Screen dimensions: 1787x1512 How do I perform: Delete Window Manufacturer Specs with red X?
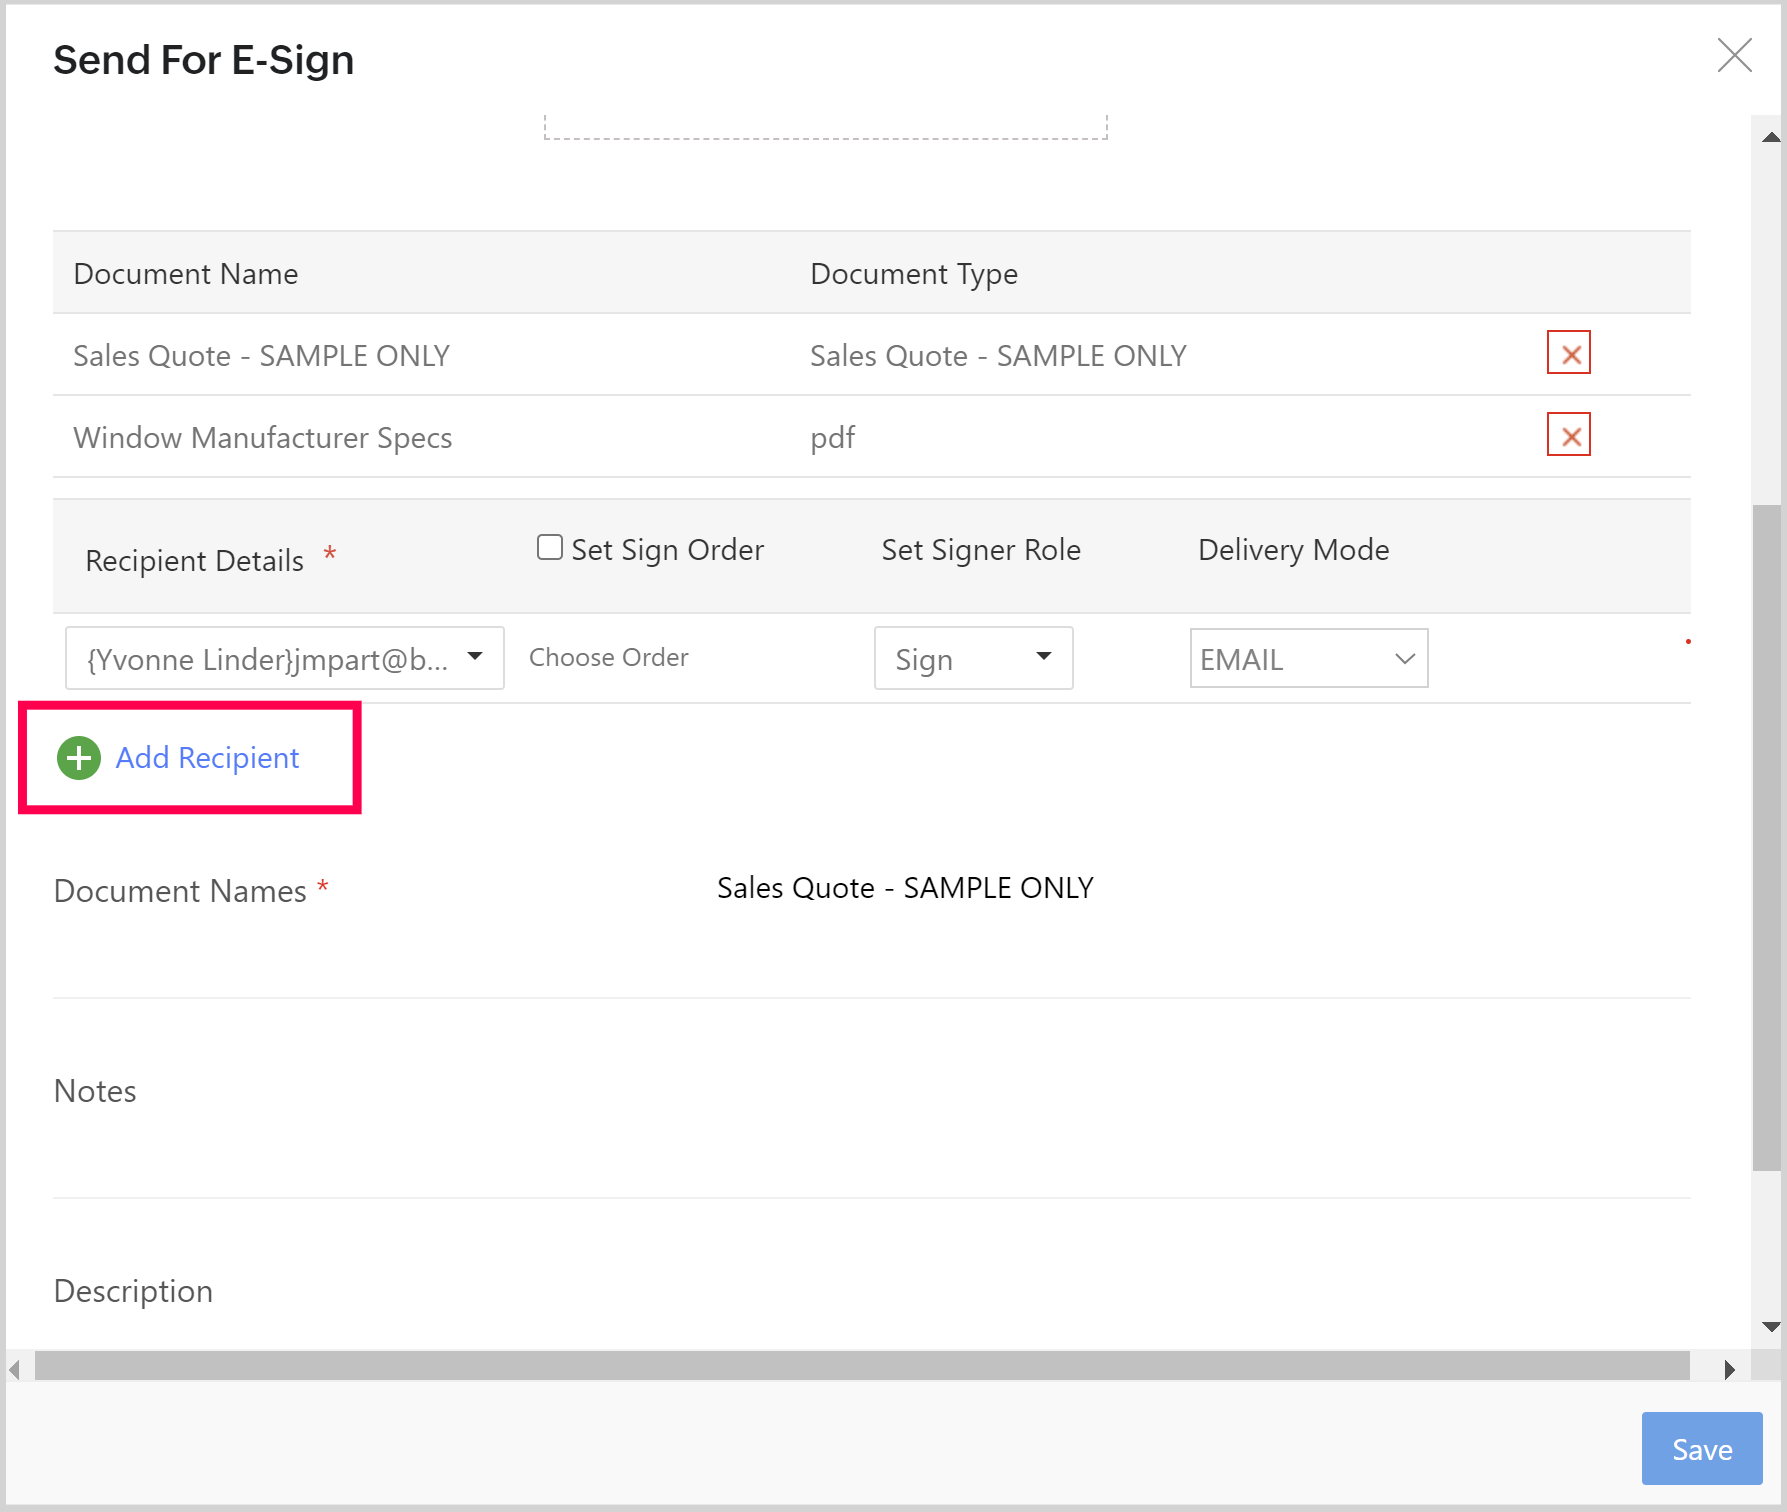tap(1568, 435)
